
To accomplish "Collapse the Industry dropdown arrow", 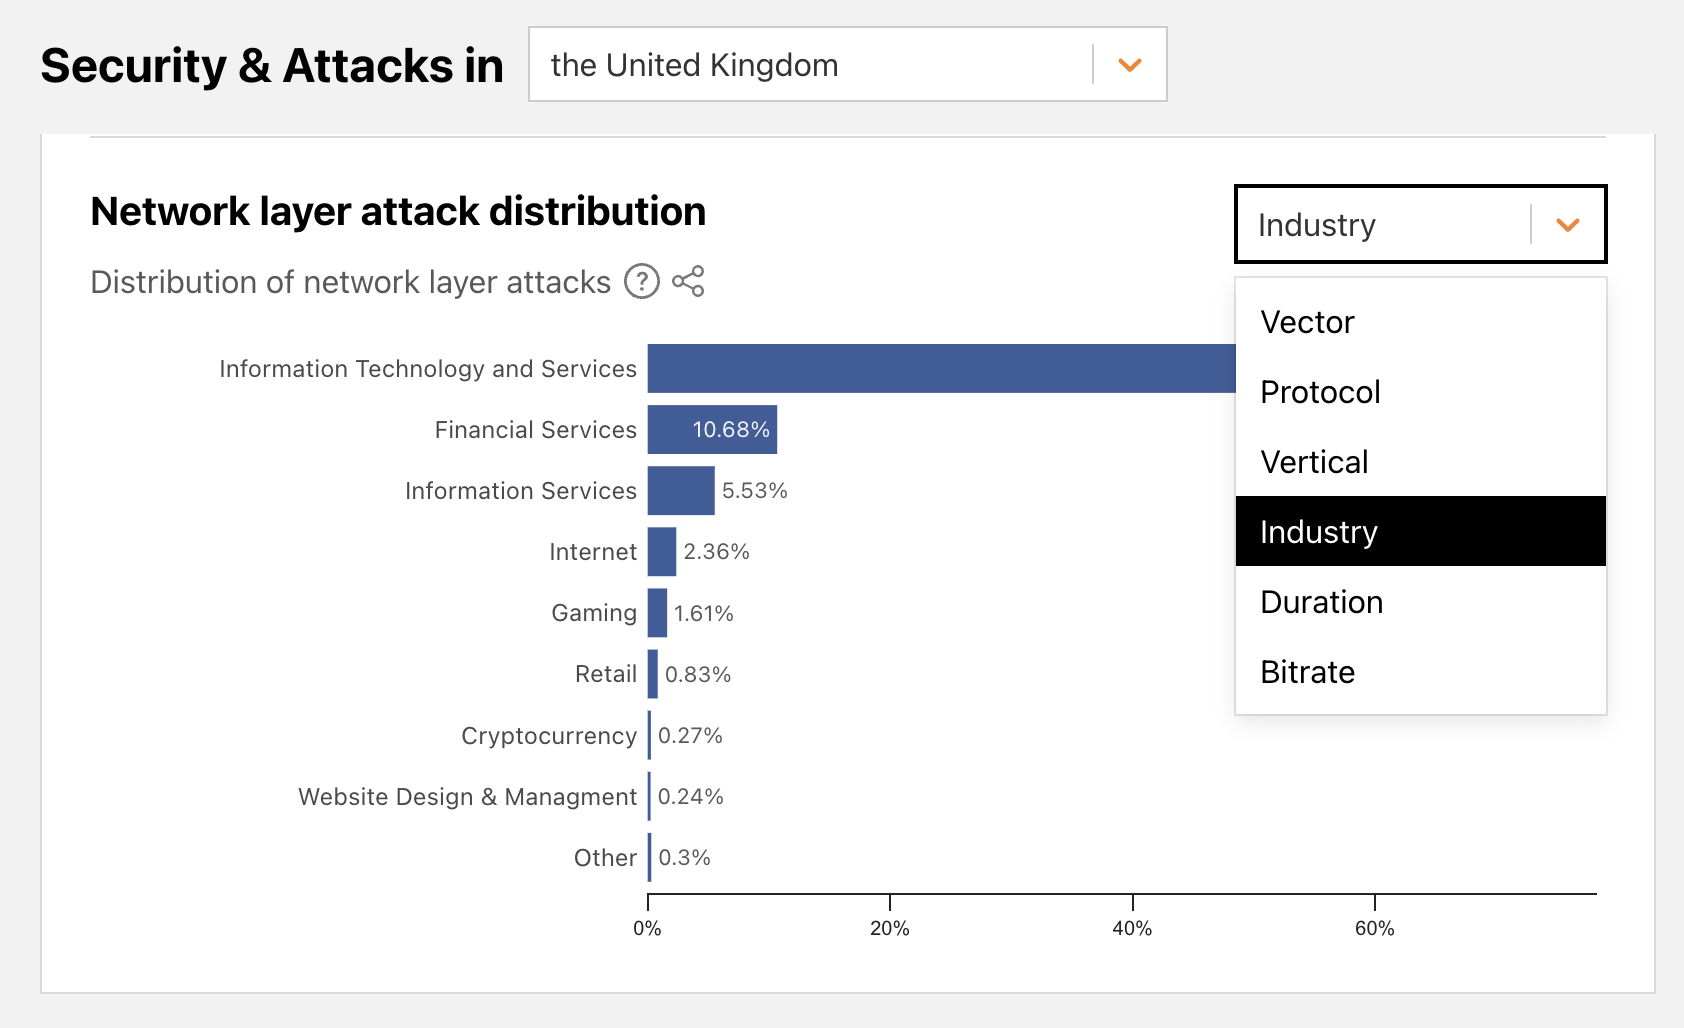I will point(1567,225).
